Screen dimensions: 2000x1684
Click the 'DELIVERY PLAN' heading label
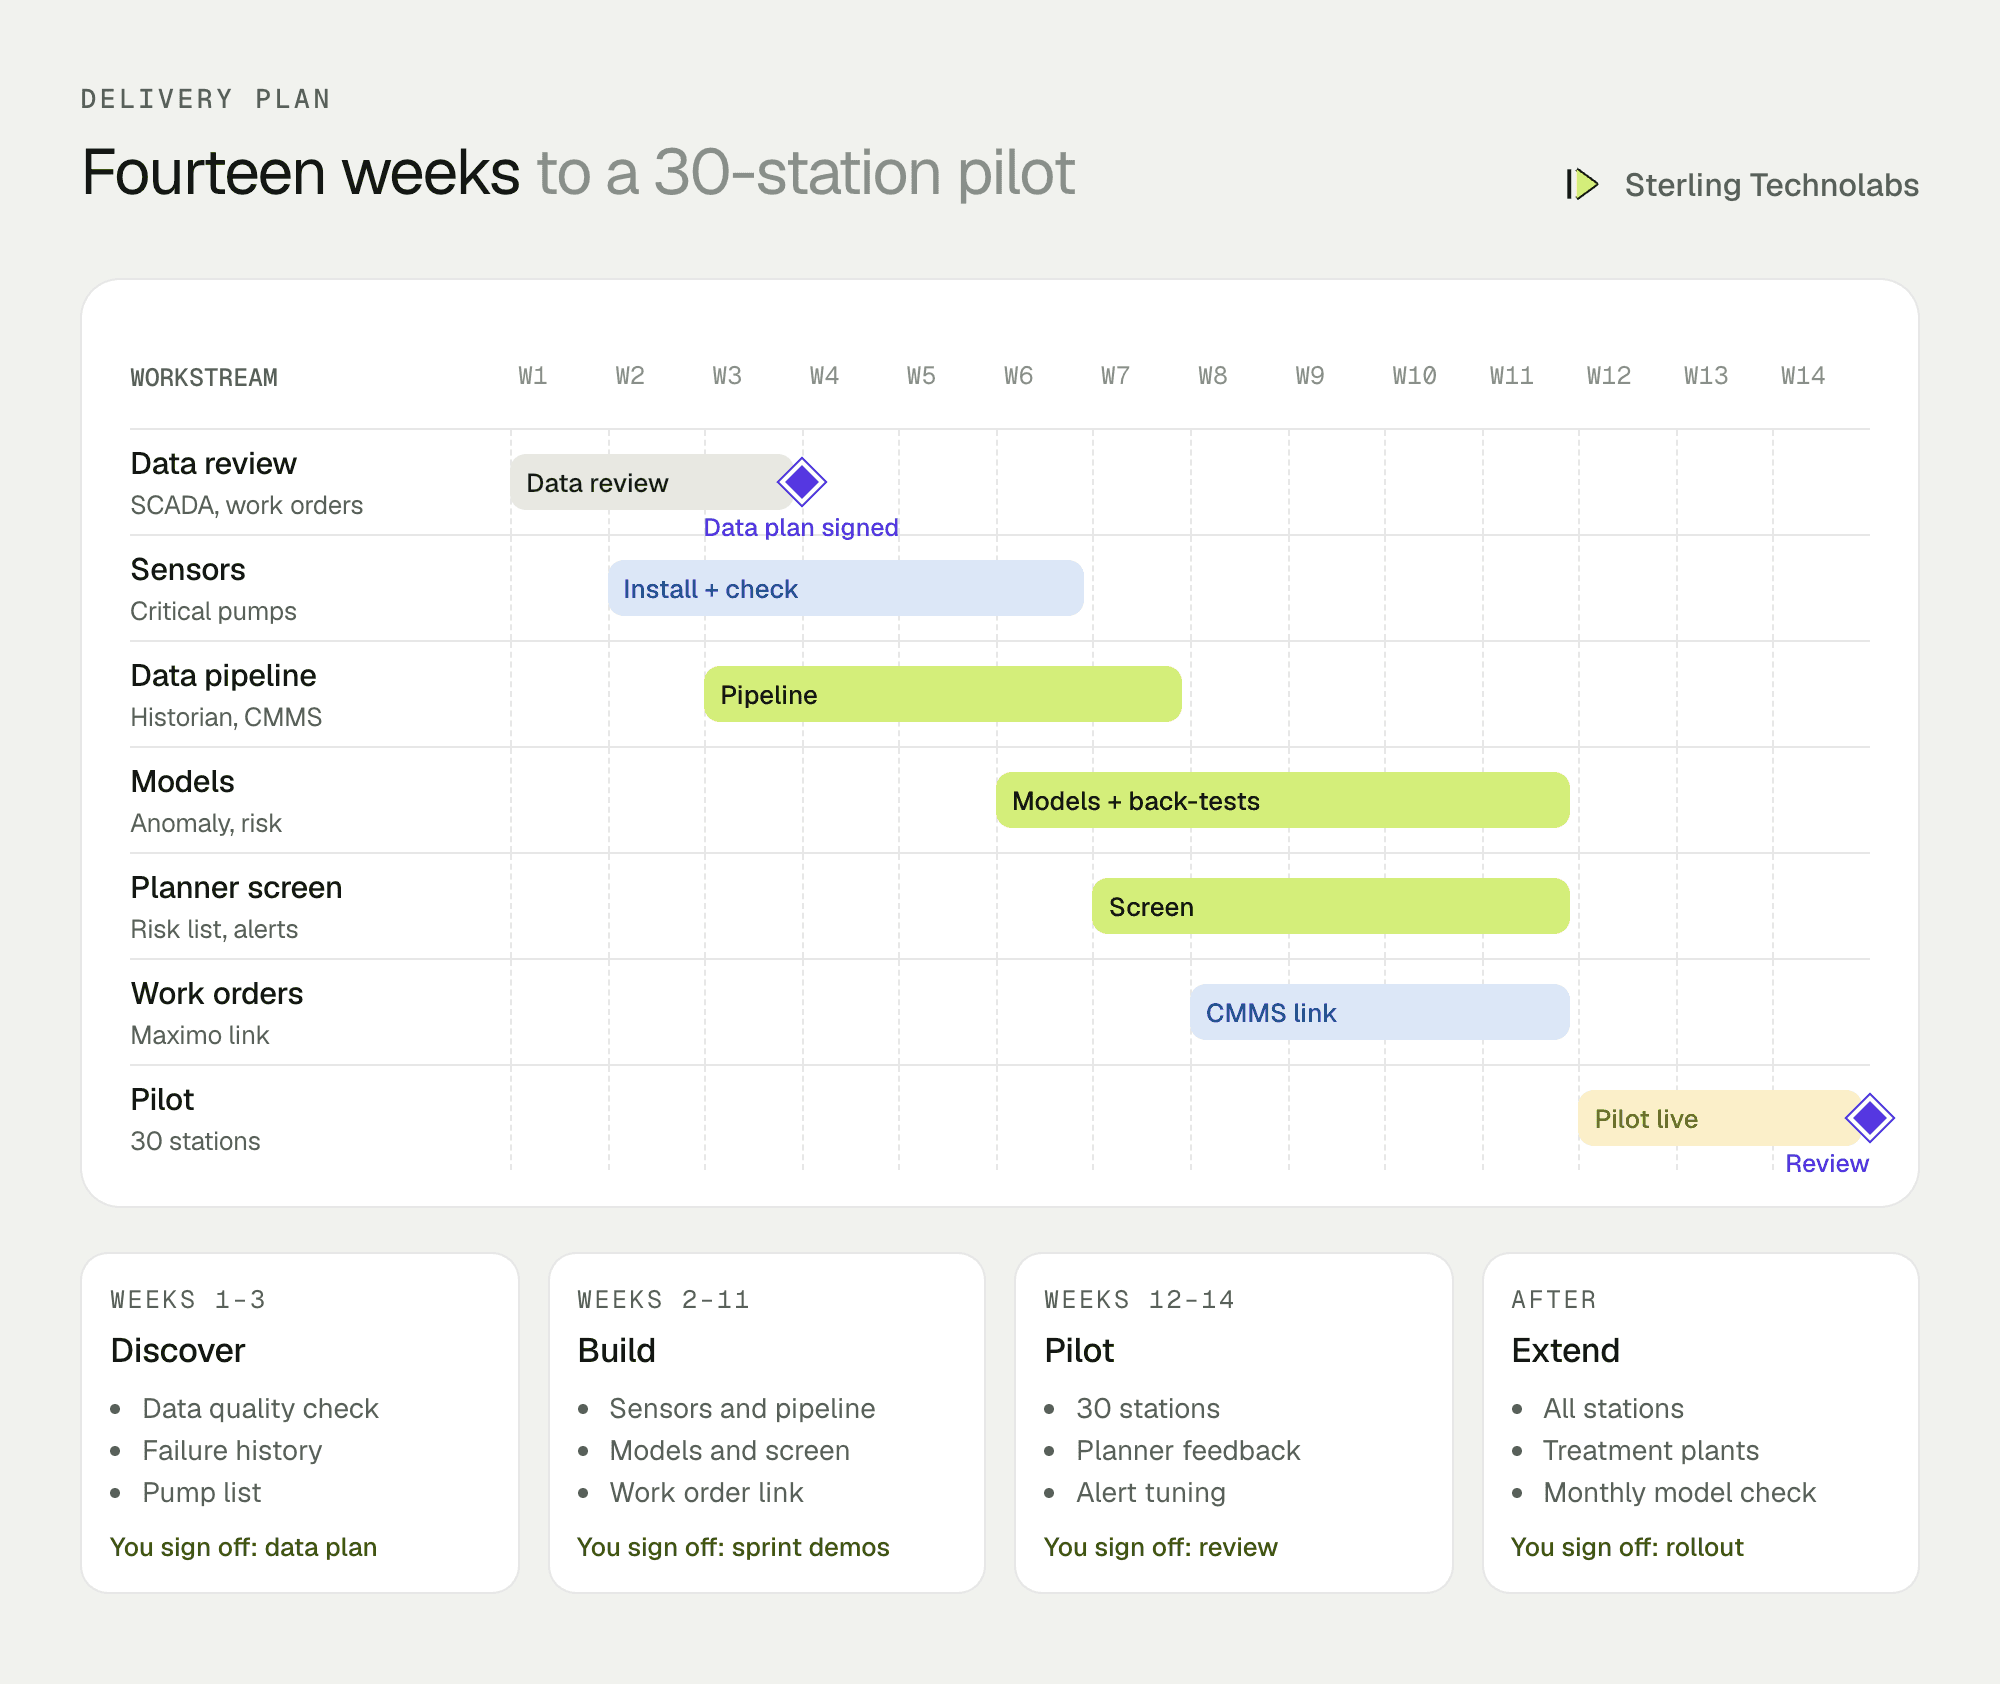206,99
